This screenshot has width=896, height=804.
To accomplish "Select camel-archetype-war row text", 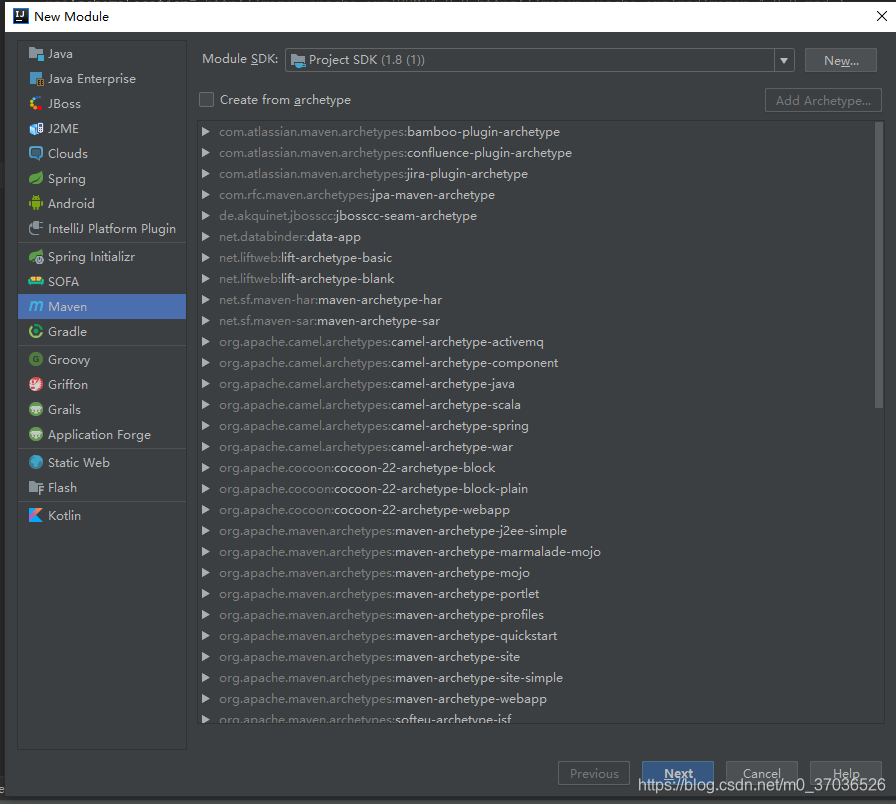I will pyautogui.click(x=366, y=447).
